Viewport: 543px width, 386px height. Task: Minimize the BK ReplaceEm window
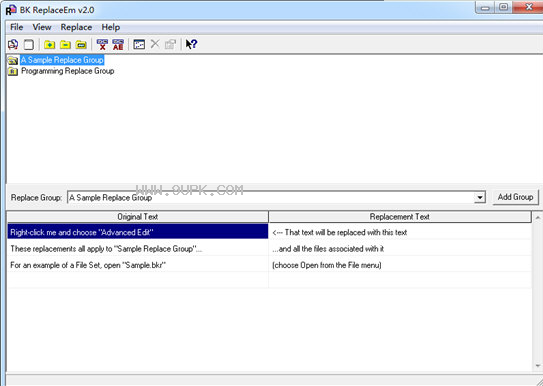[485, 7]
